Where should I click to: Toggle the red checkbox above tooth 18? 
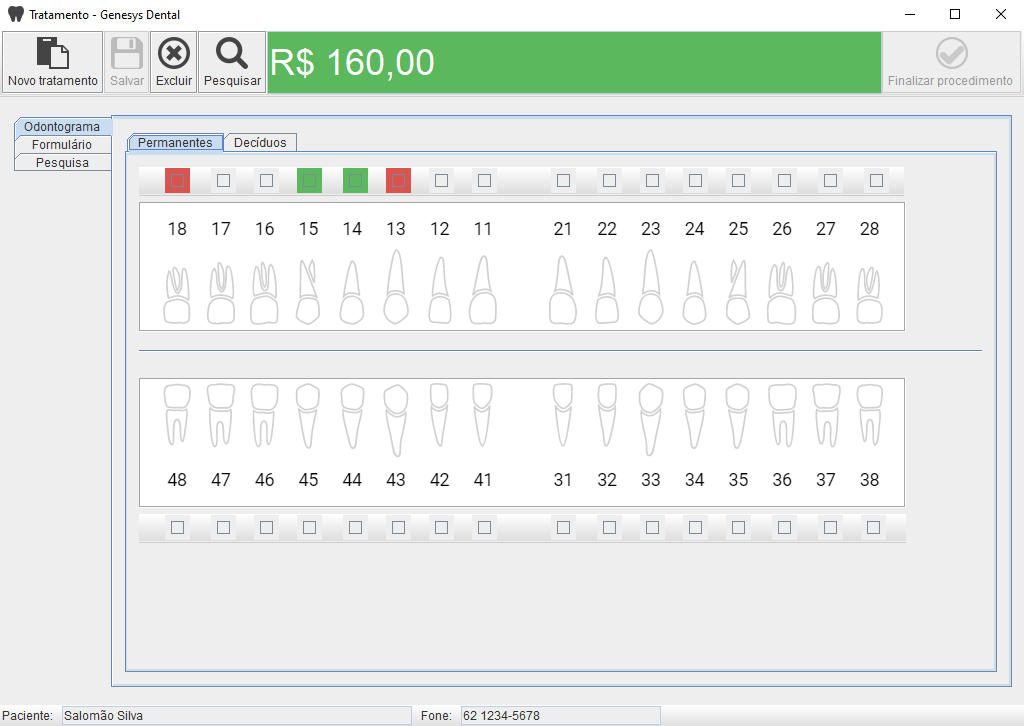pos(177,181)
